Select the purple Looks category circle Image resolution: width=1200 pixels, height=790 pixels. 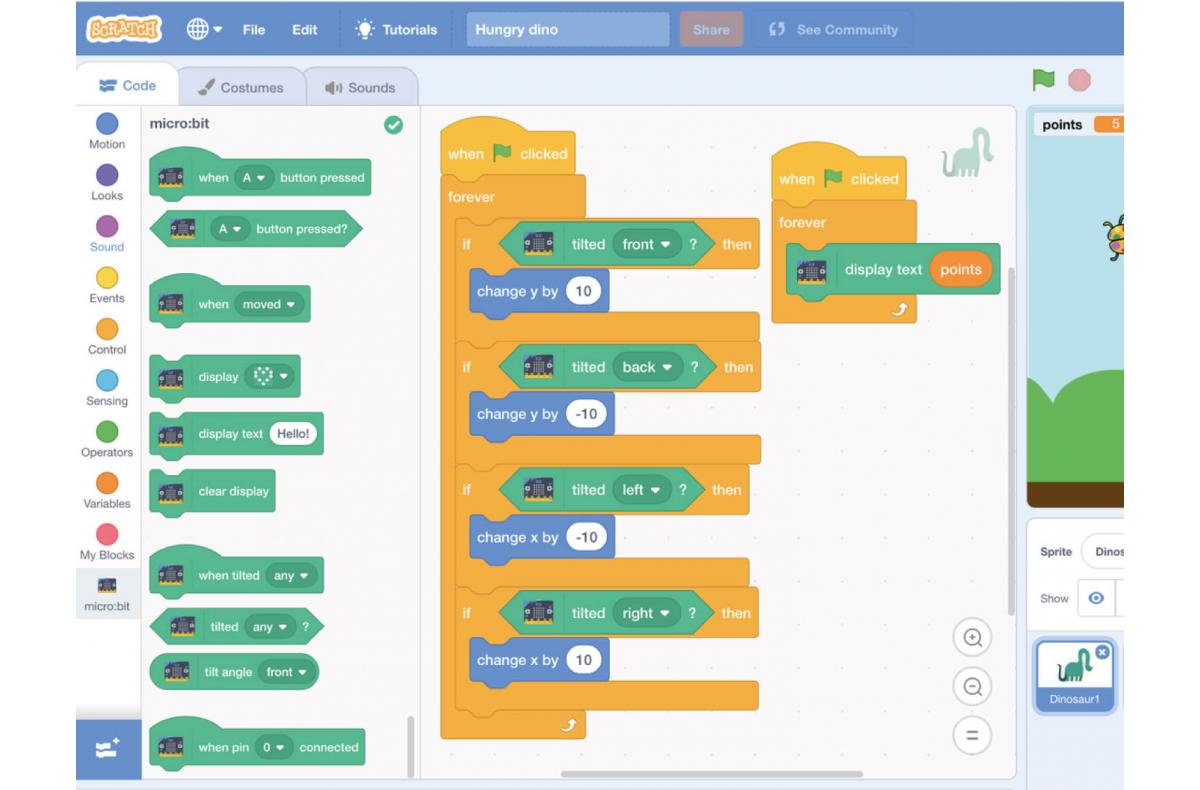[x=107, y=175]
